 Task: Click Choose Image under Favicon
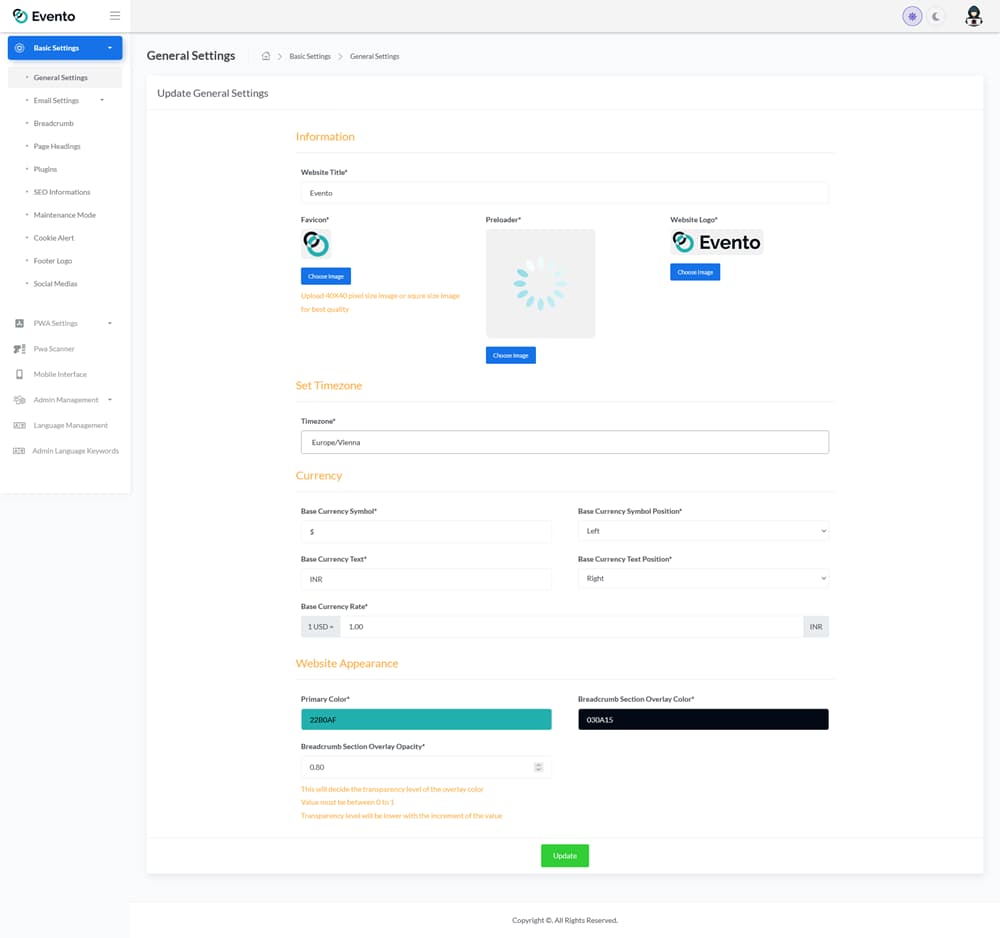[x=325, y=276]
